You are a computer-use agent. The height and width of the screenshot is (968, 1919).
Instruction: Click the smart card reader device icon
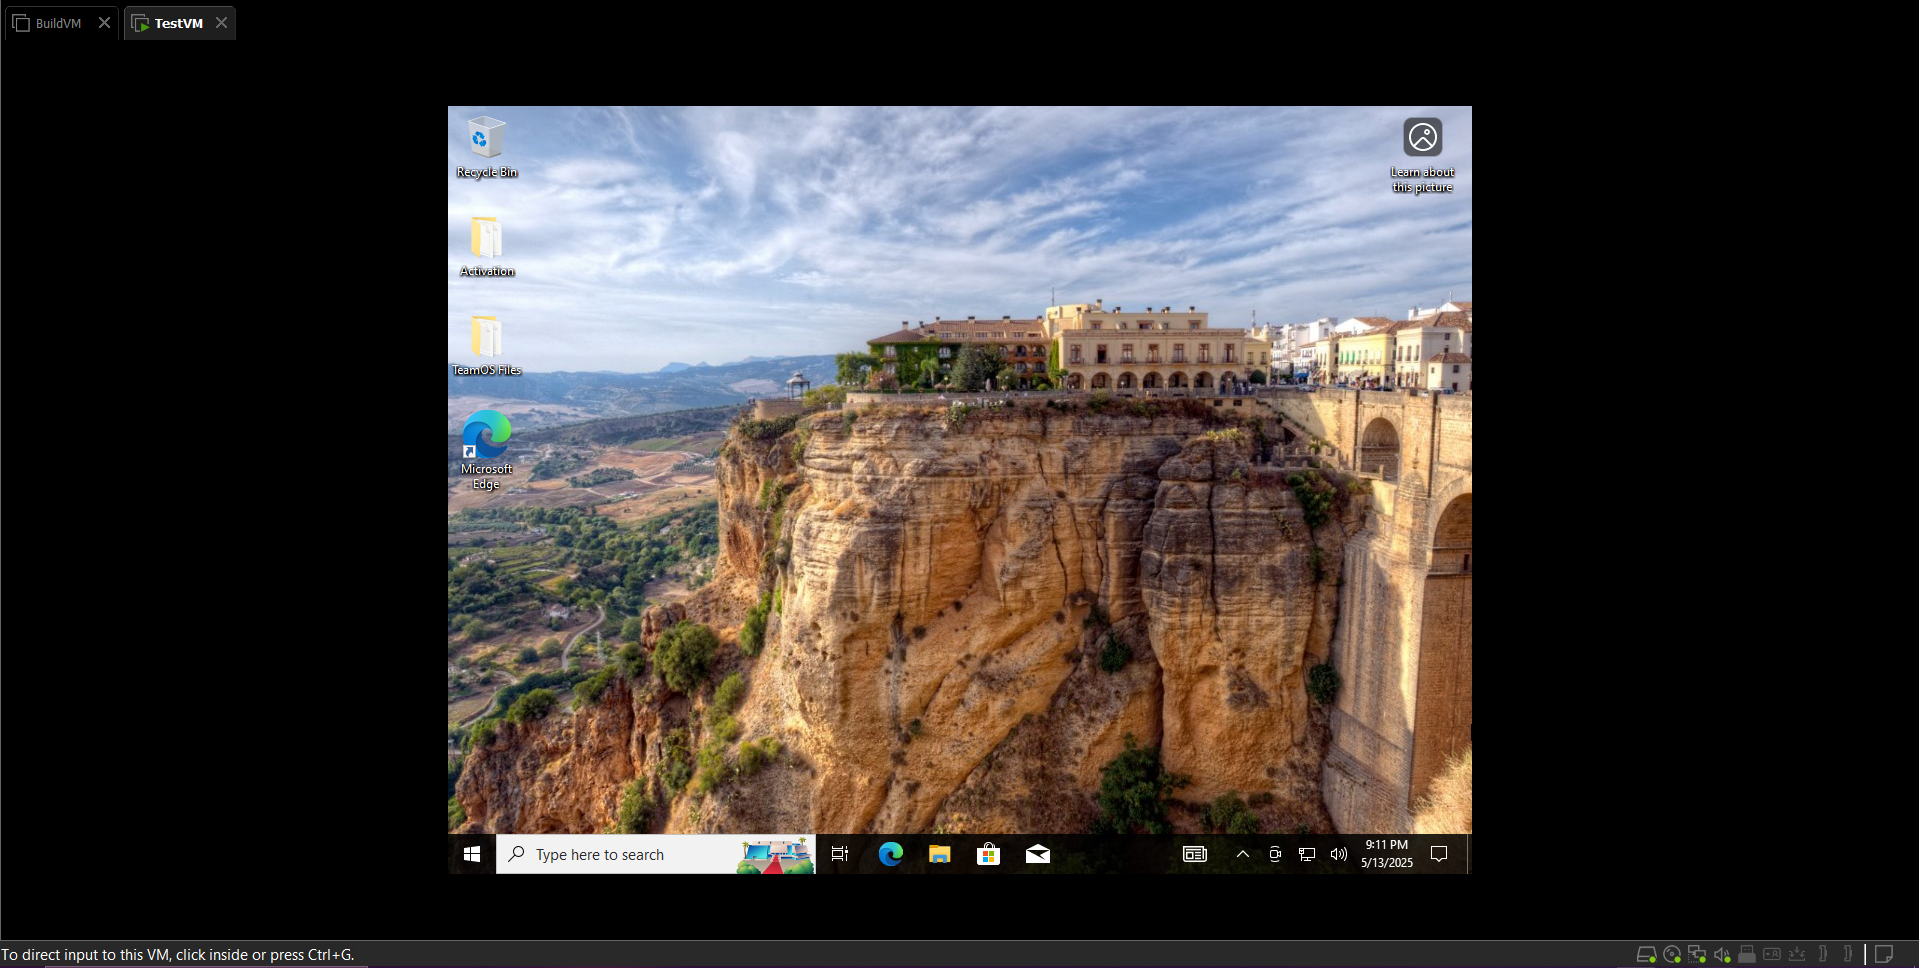(x=1772, y=954)
